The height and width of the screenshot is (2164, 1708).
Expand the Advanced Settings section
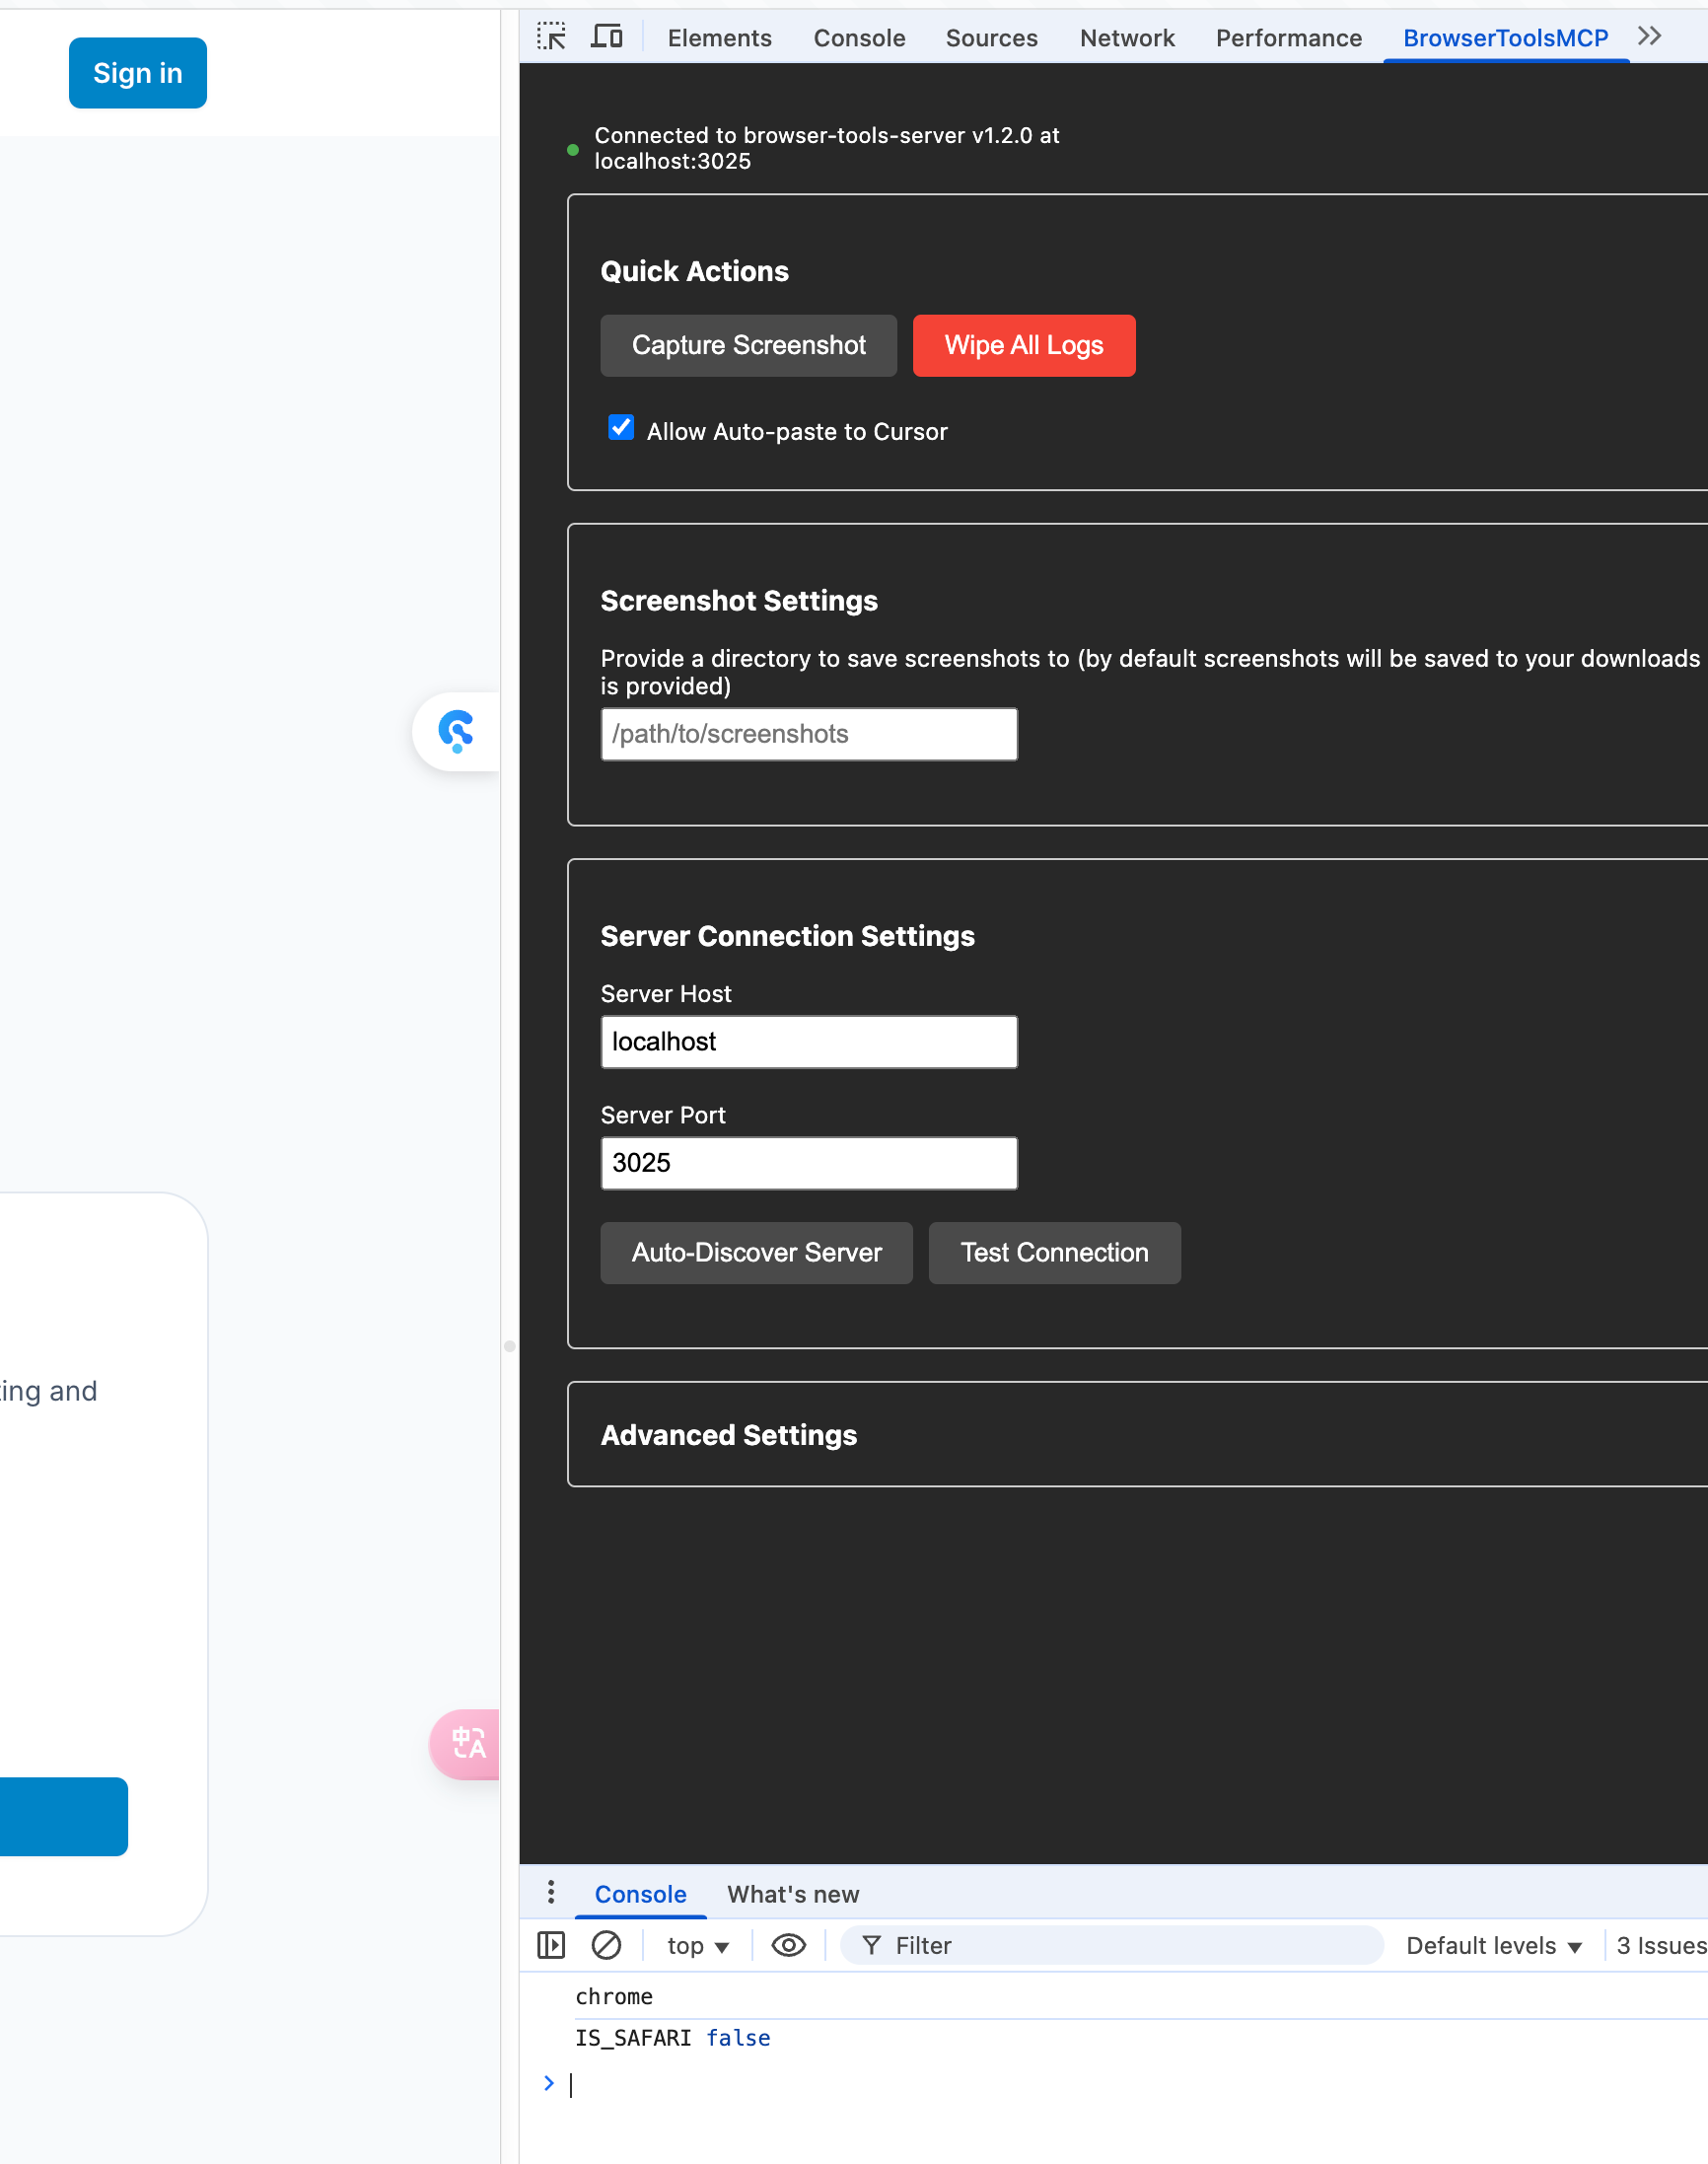pos(729,1434)
